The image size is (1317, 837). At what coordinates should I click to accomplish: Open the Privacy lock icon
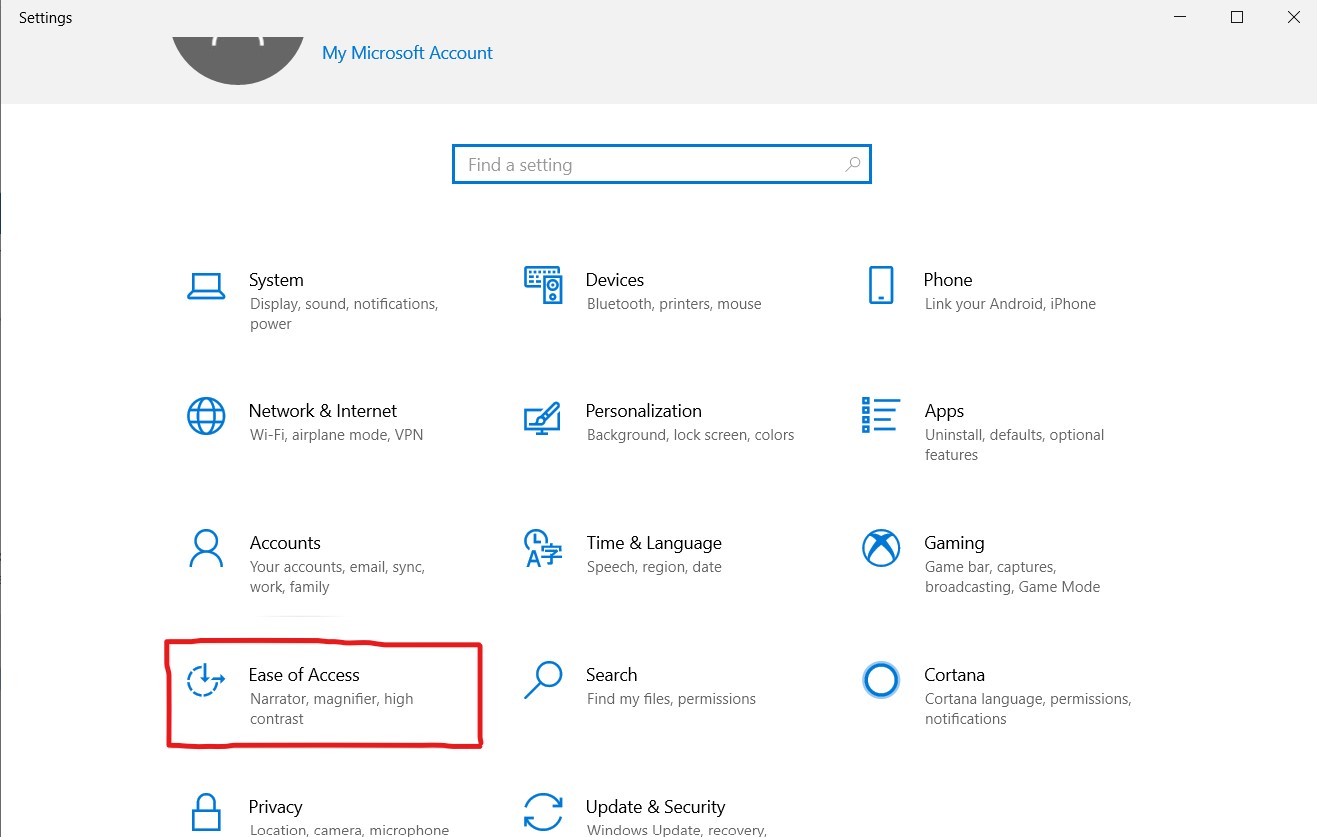point(206,811)
